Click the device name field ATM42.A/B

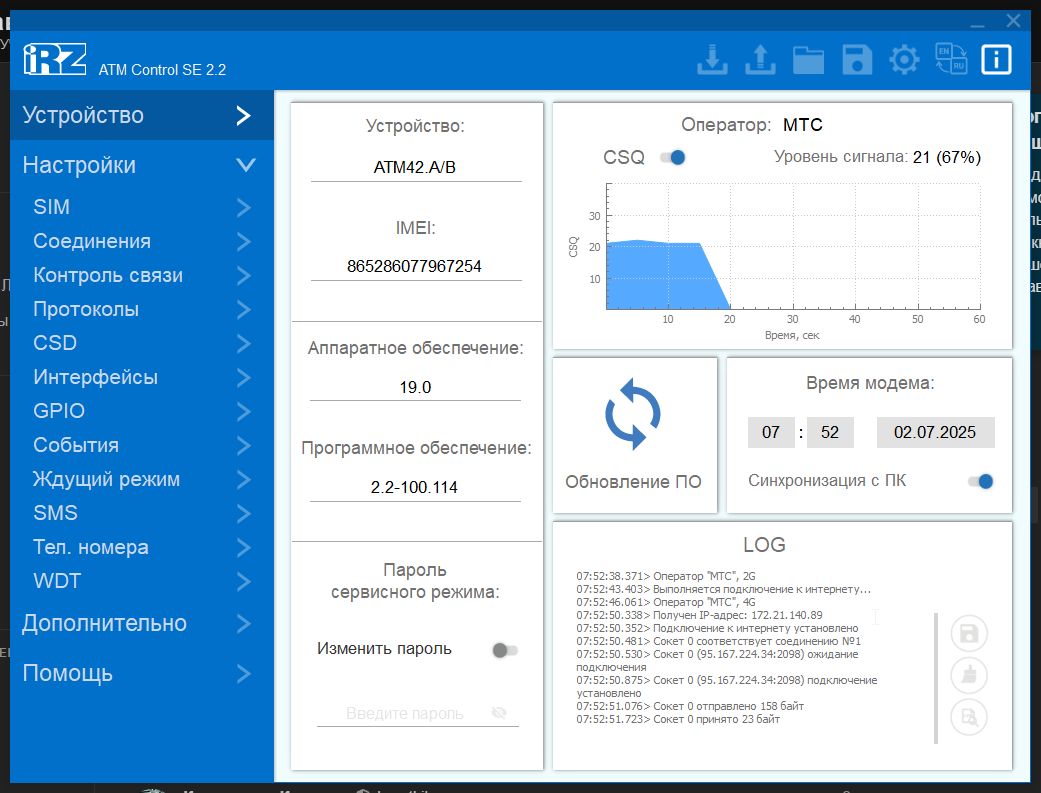pos(416,167)
